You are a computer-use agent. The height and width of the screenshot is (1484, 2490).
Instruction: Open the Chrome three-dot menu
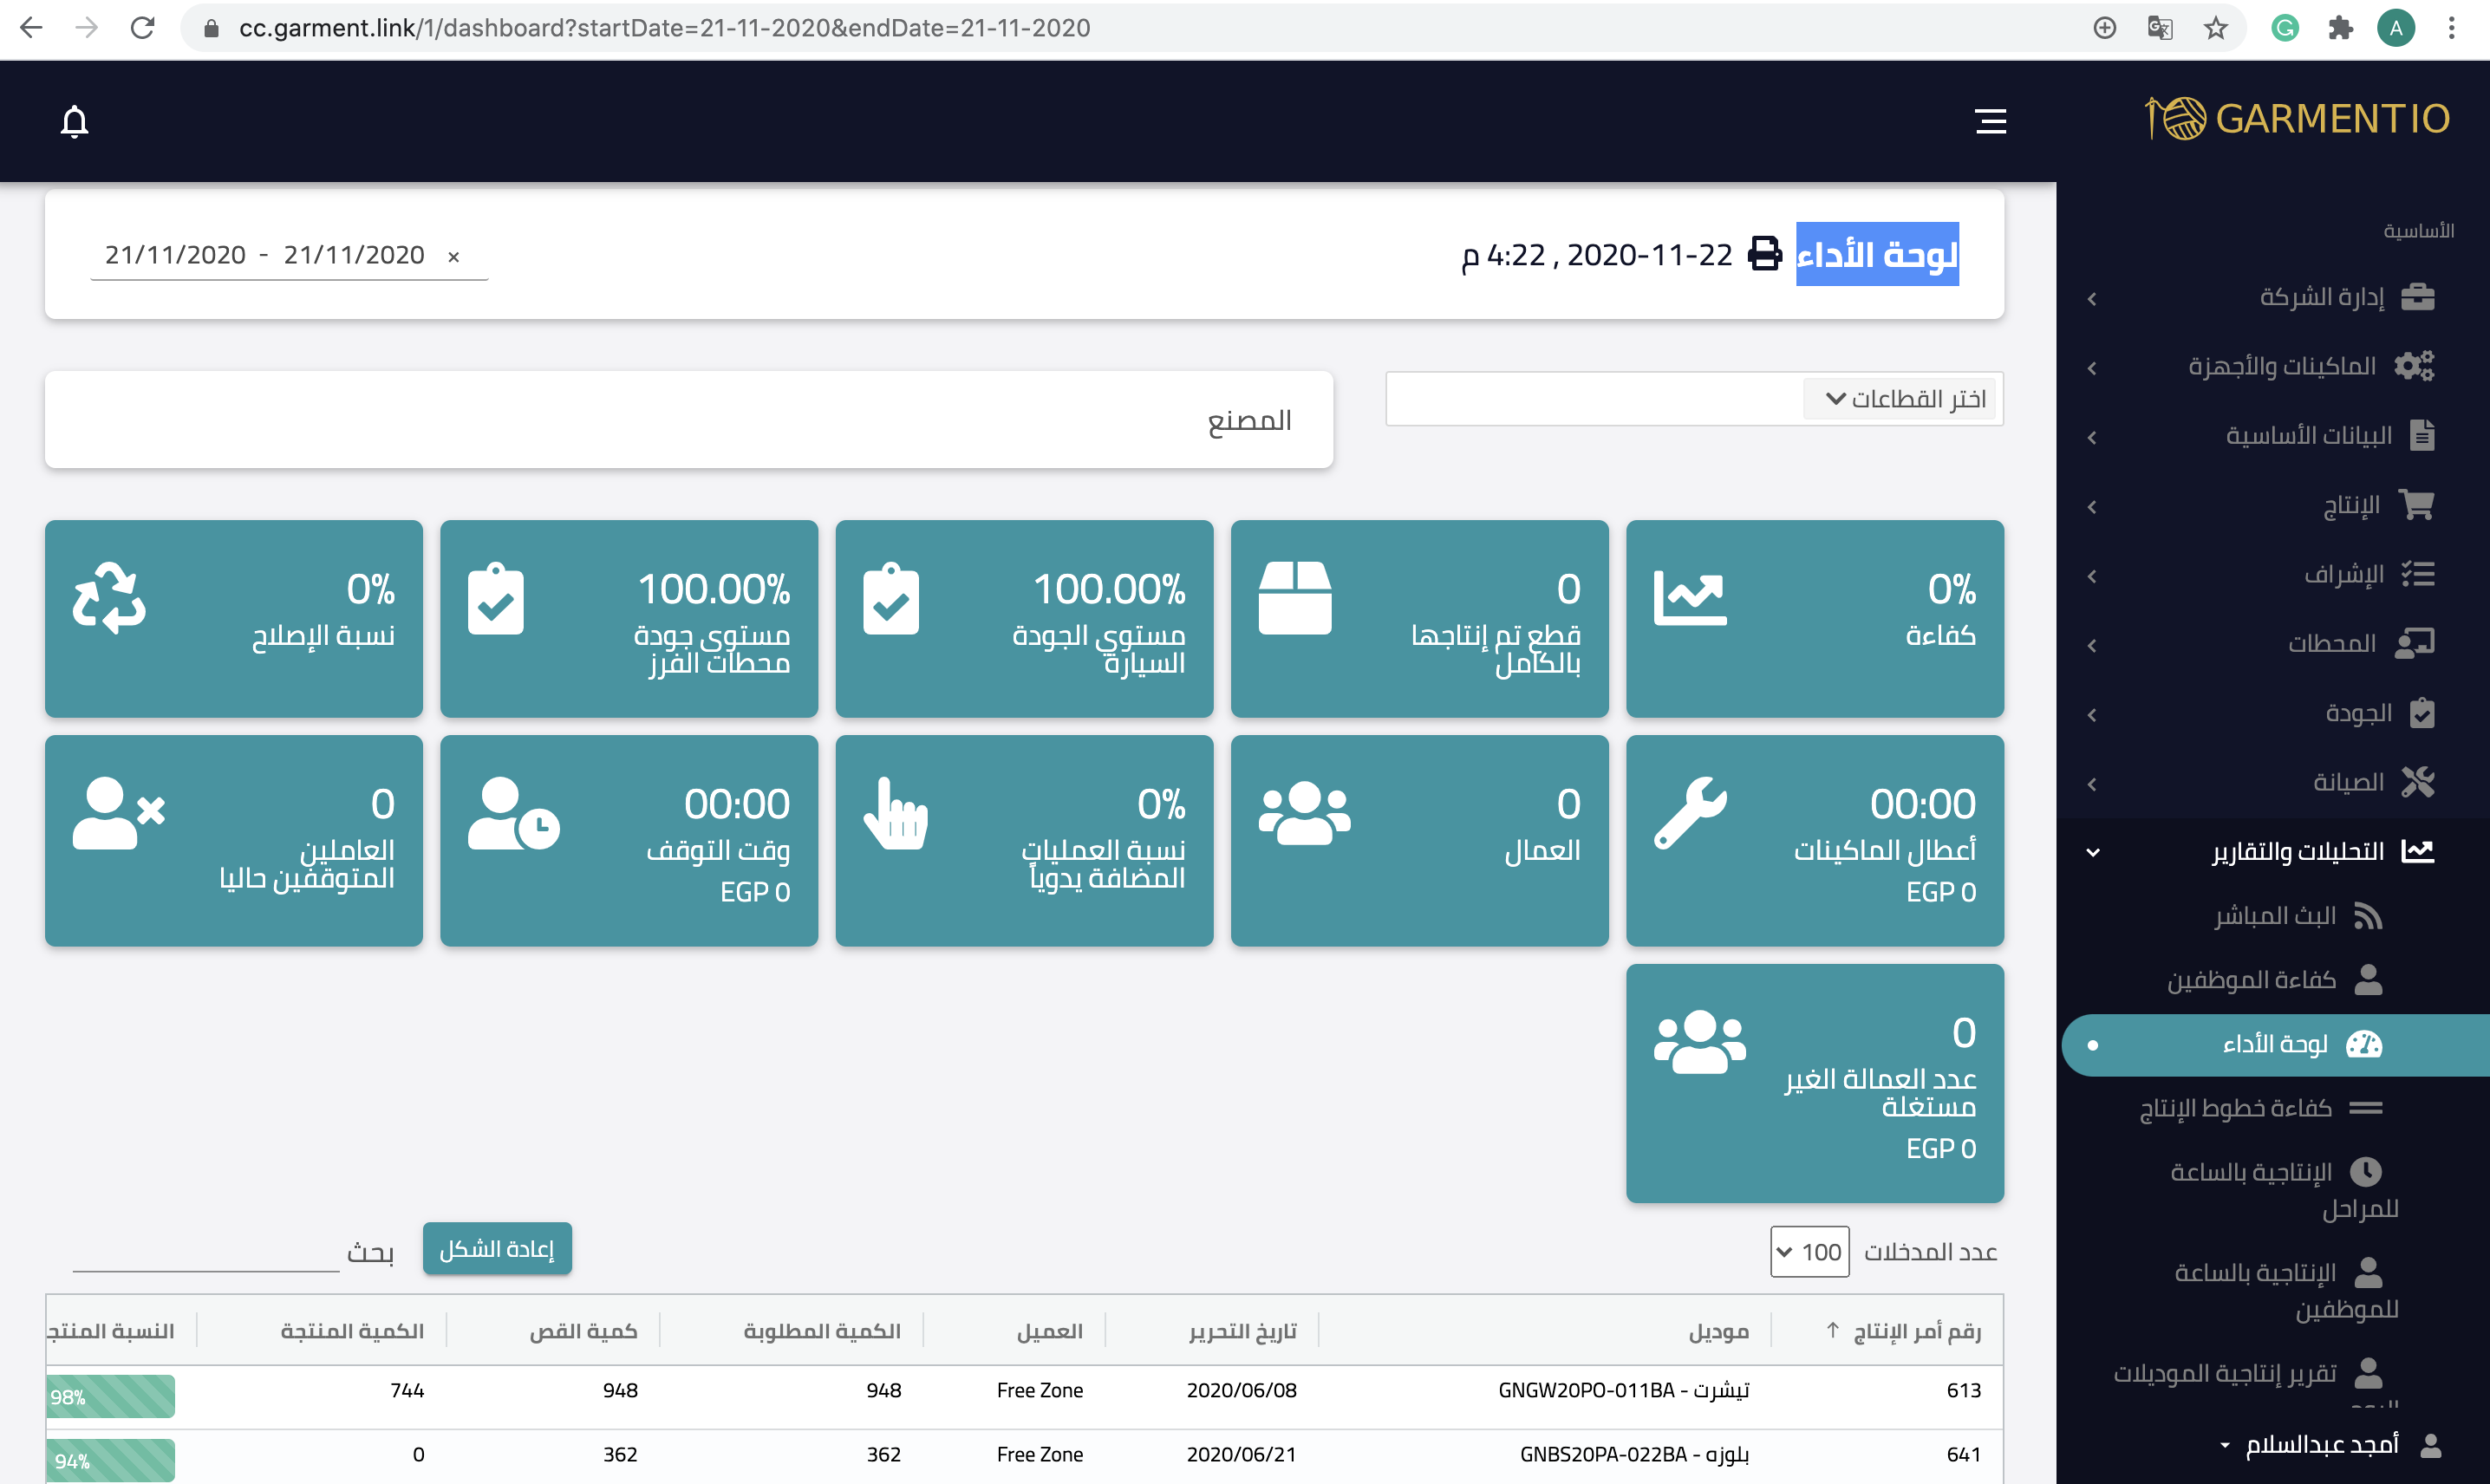(x=2451, y=28)
